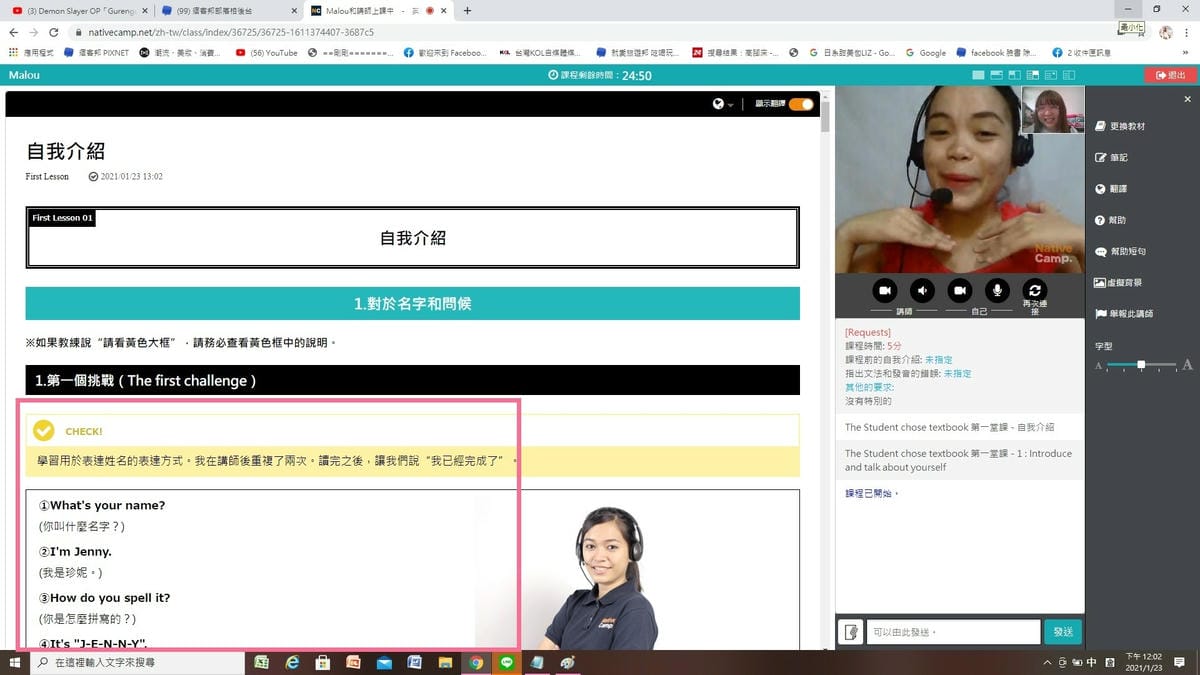Viewport: 1200px width, 675px height.
Task: Open the input method 中 selector in taskbar
Action: click(x=1093, y=662)
